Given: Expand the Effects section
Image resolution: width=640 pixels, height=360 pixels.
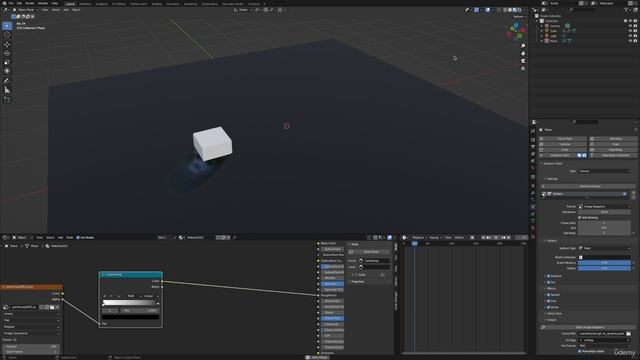Looking at the screenshot, I should click(551, 289).
